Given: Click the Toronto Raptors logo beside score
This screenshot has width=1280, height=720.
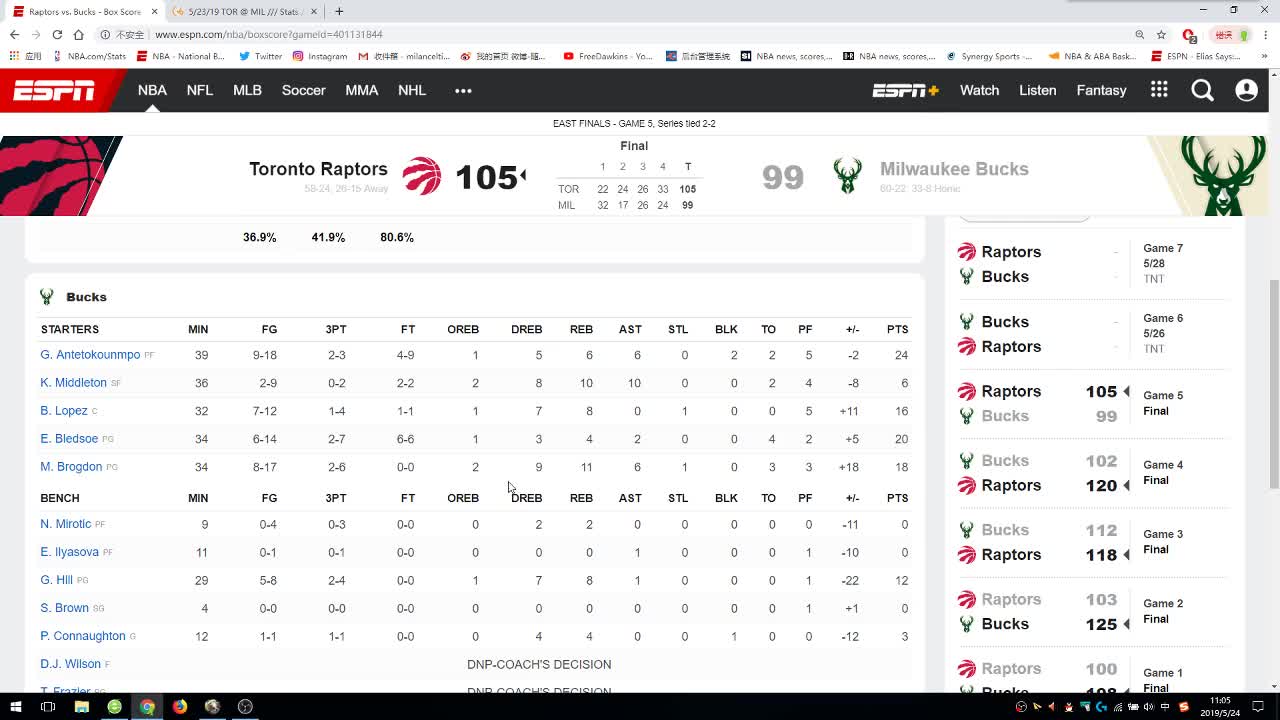Looking at the screenshot, I should (x=421, y=176).
